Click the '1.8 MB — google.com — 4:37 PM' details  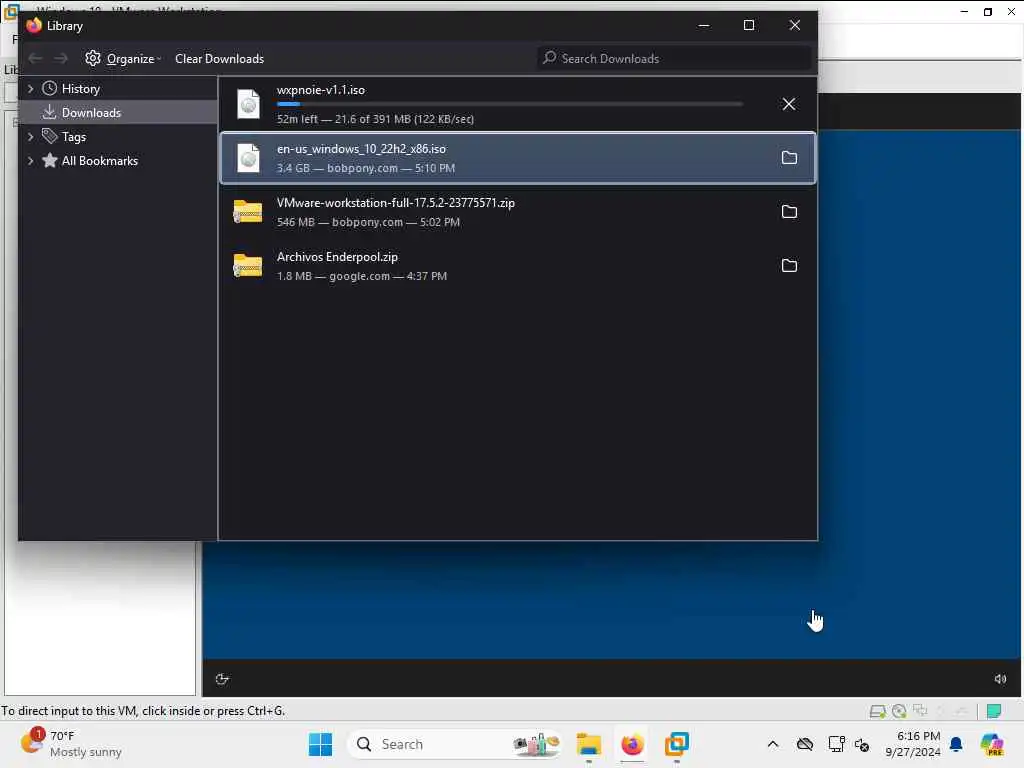(x=362, y=276)
